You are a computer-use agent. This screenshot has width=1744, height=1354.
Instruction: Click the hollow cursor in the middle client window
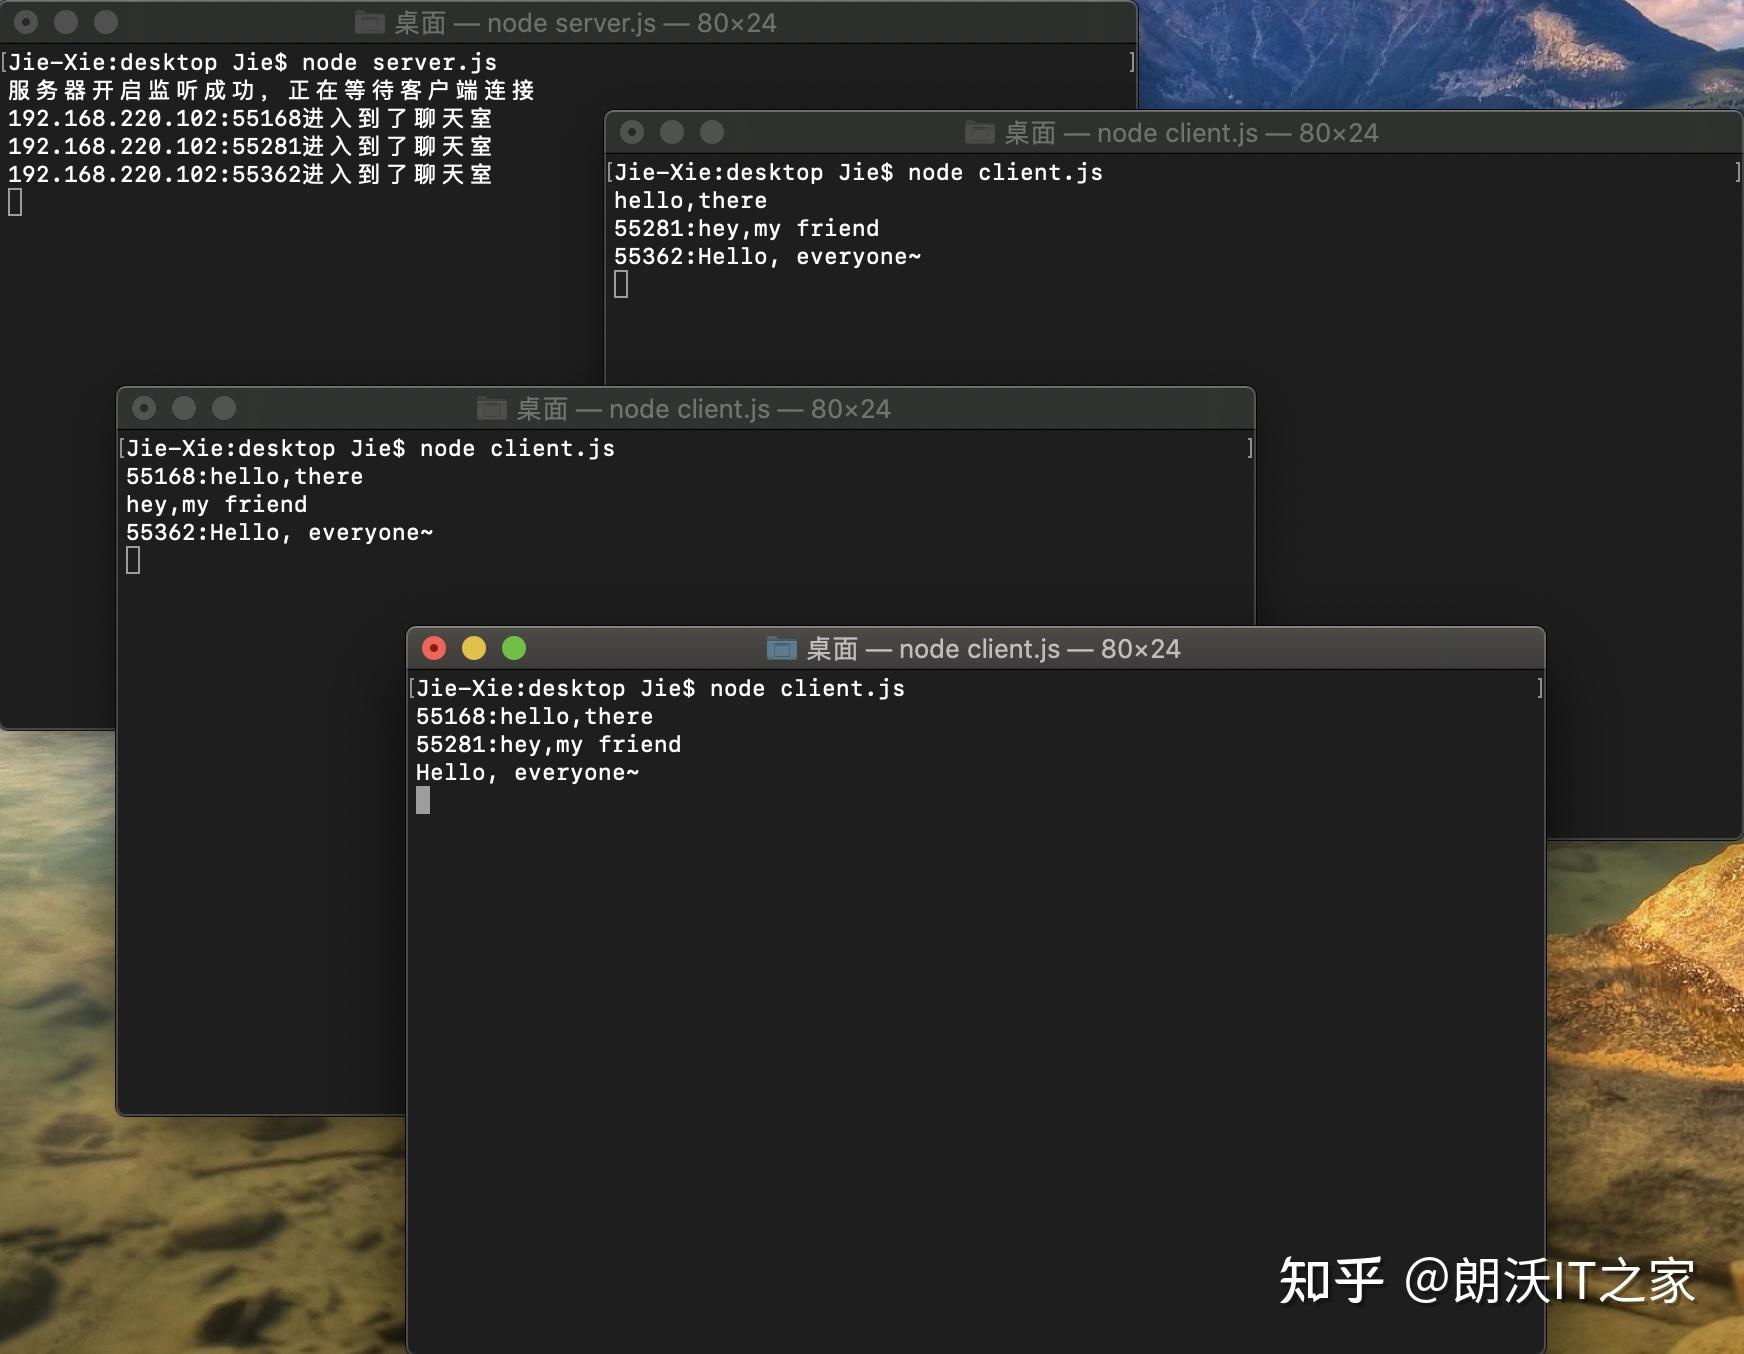point(133,560)
